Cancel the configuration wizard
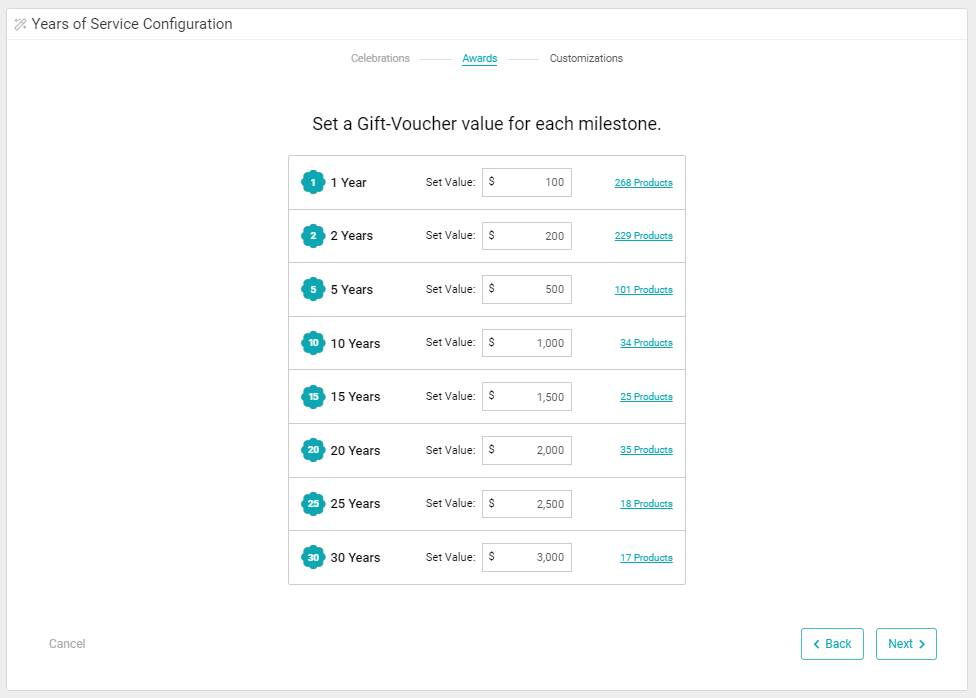 [x=67, y=644]
